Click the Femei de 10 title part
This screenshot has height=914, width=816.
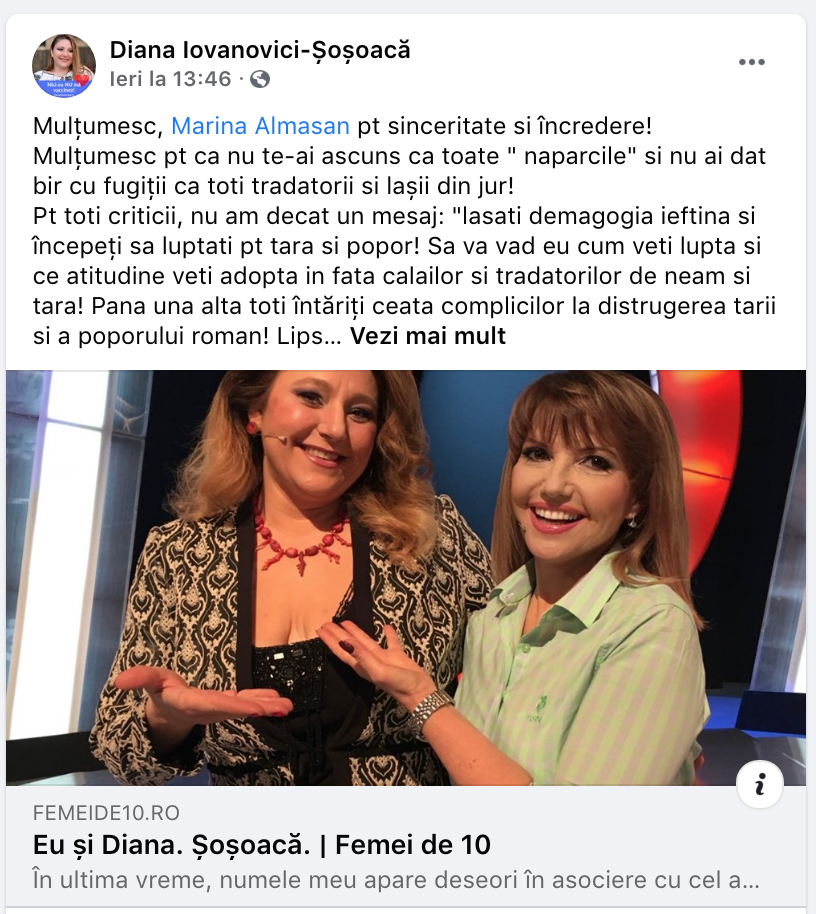(x=413, y=845)
